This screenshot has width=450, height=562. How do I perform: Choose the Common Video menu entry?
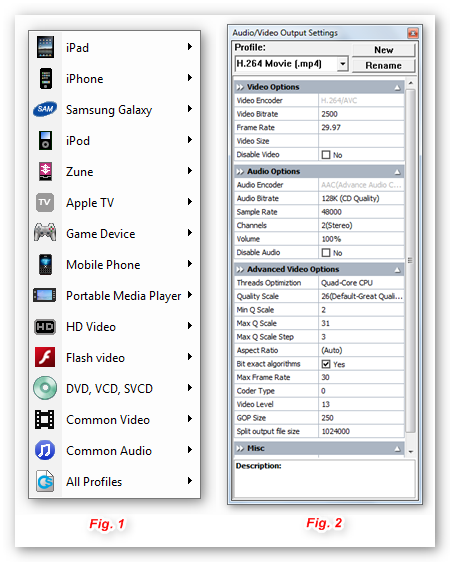[x=114, y=419]
